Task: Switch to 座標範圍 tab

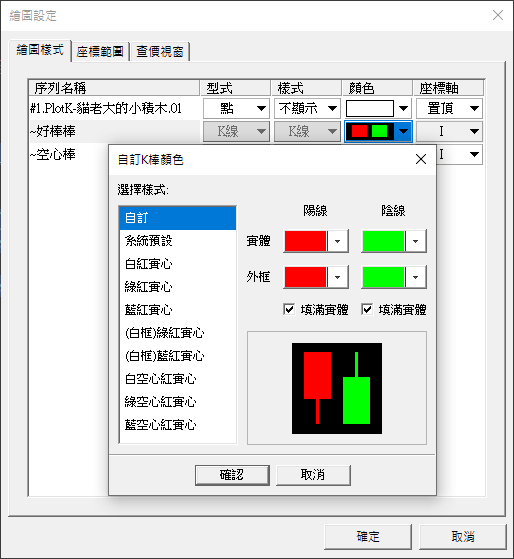Action: [x=100, y=52]
